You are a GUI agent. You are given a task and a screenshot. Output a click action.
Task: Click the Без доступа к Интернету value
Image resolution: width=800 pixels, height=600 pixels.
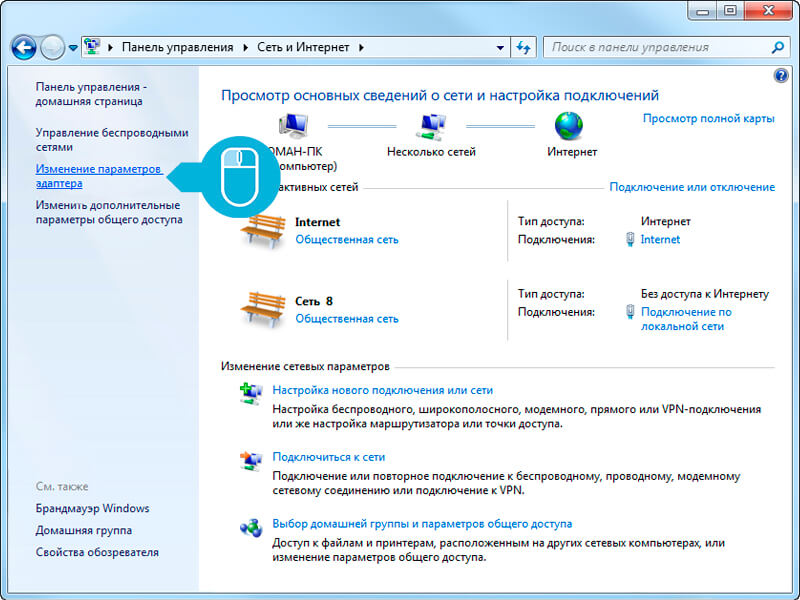[x=705, y=294]
